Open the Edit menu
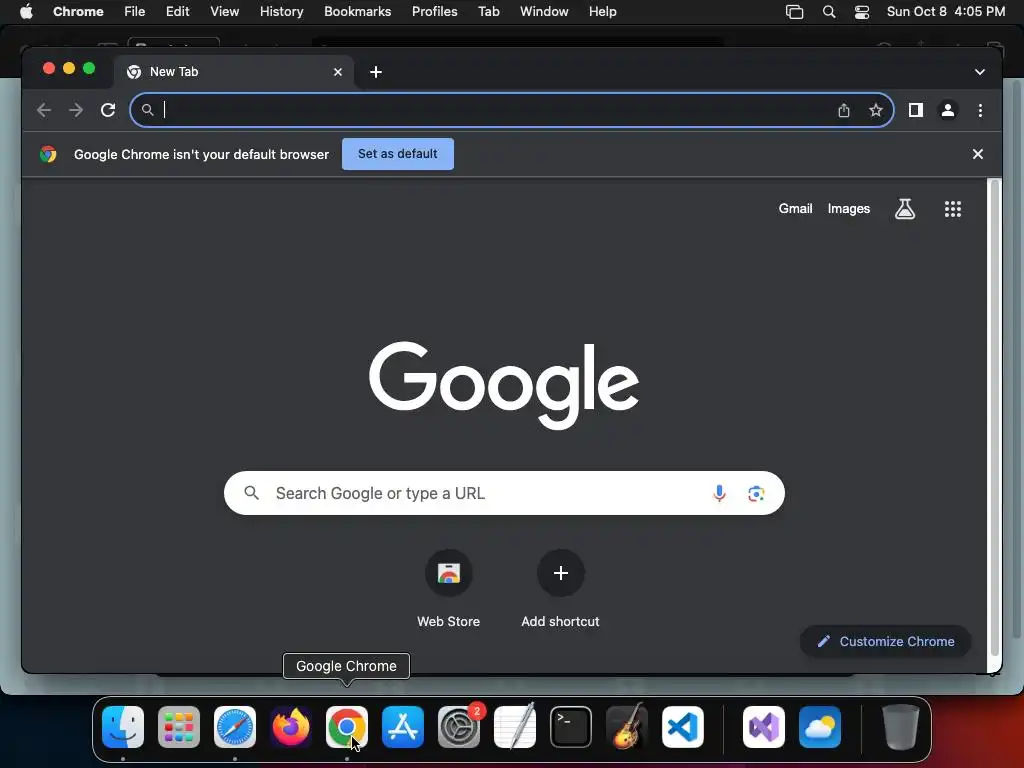Image resolution: width=1024 pixels, height=768 pixels. click(x=177, y=12)
